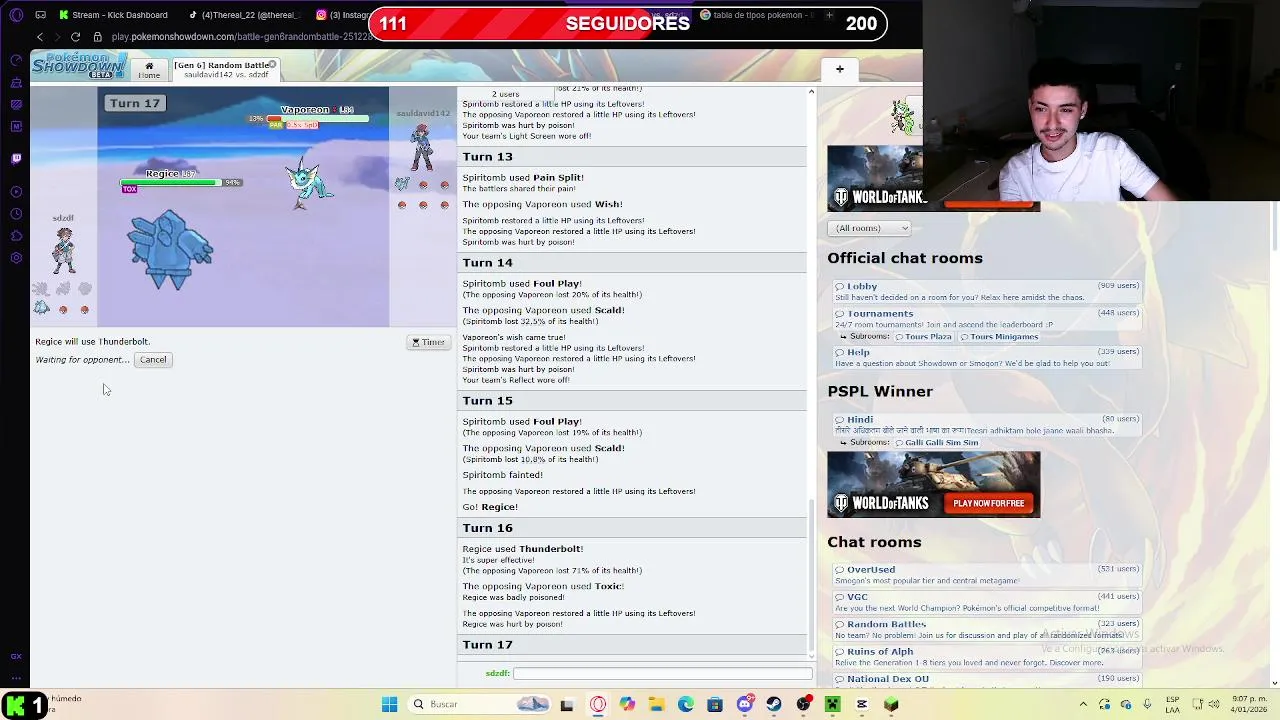Open Minecraft creeper icon in taskbar

tap(832, 704)
